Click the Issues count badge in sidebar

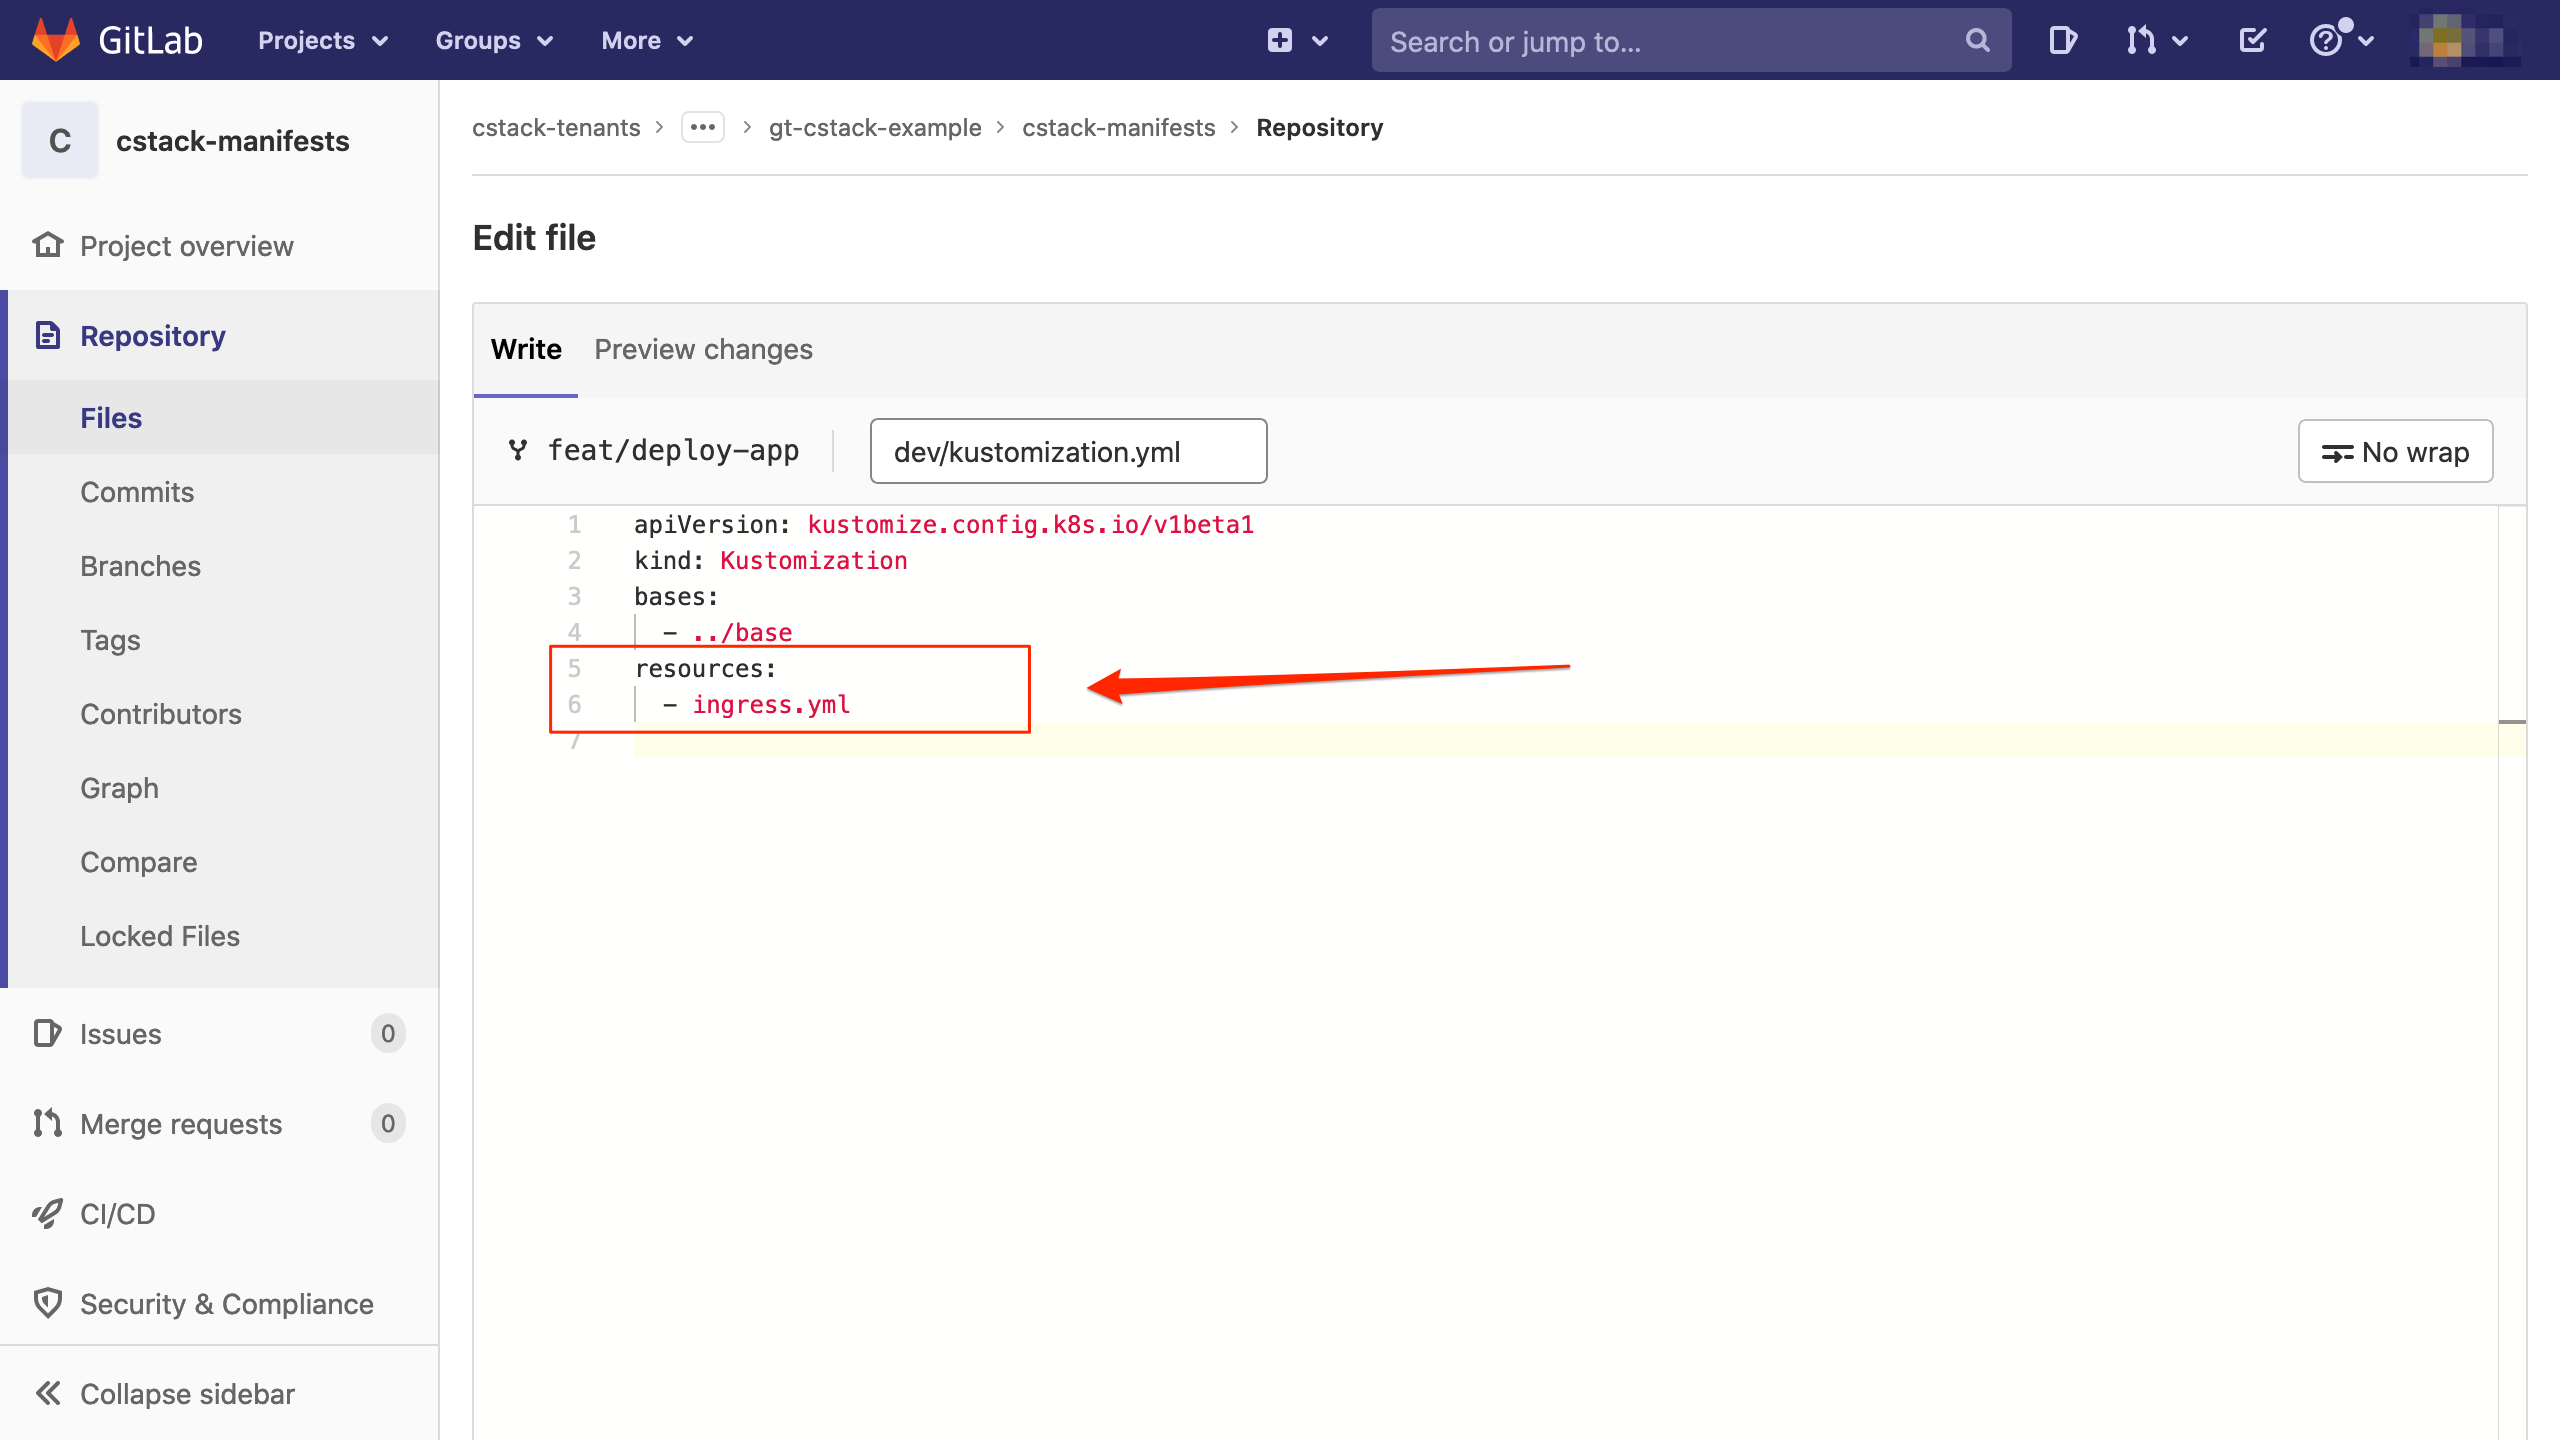[x=387, y=1033]
